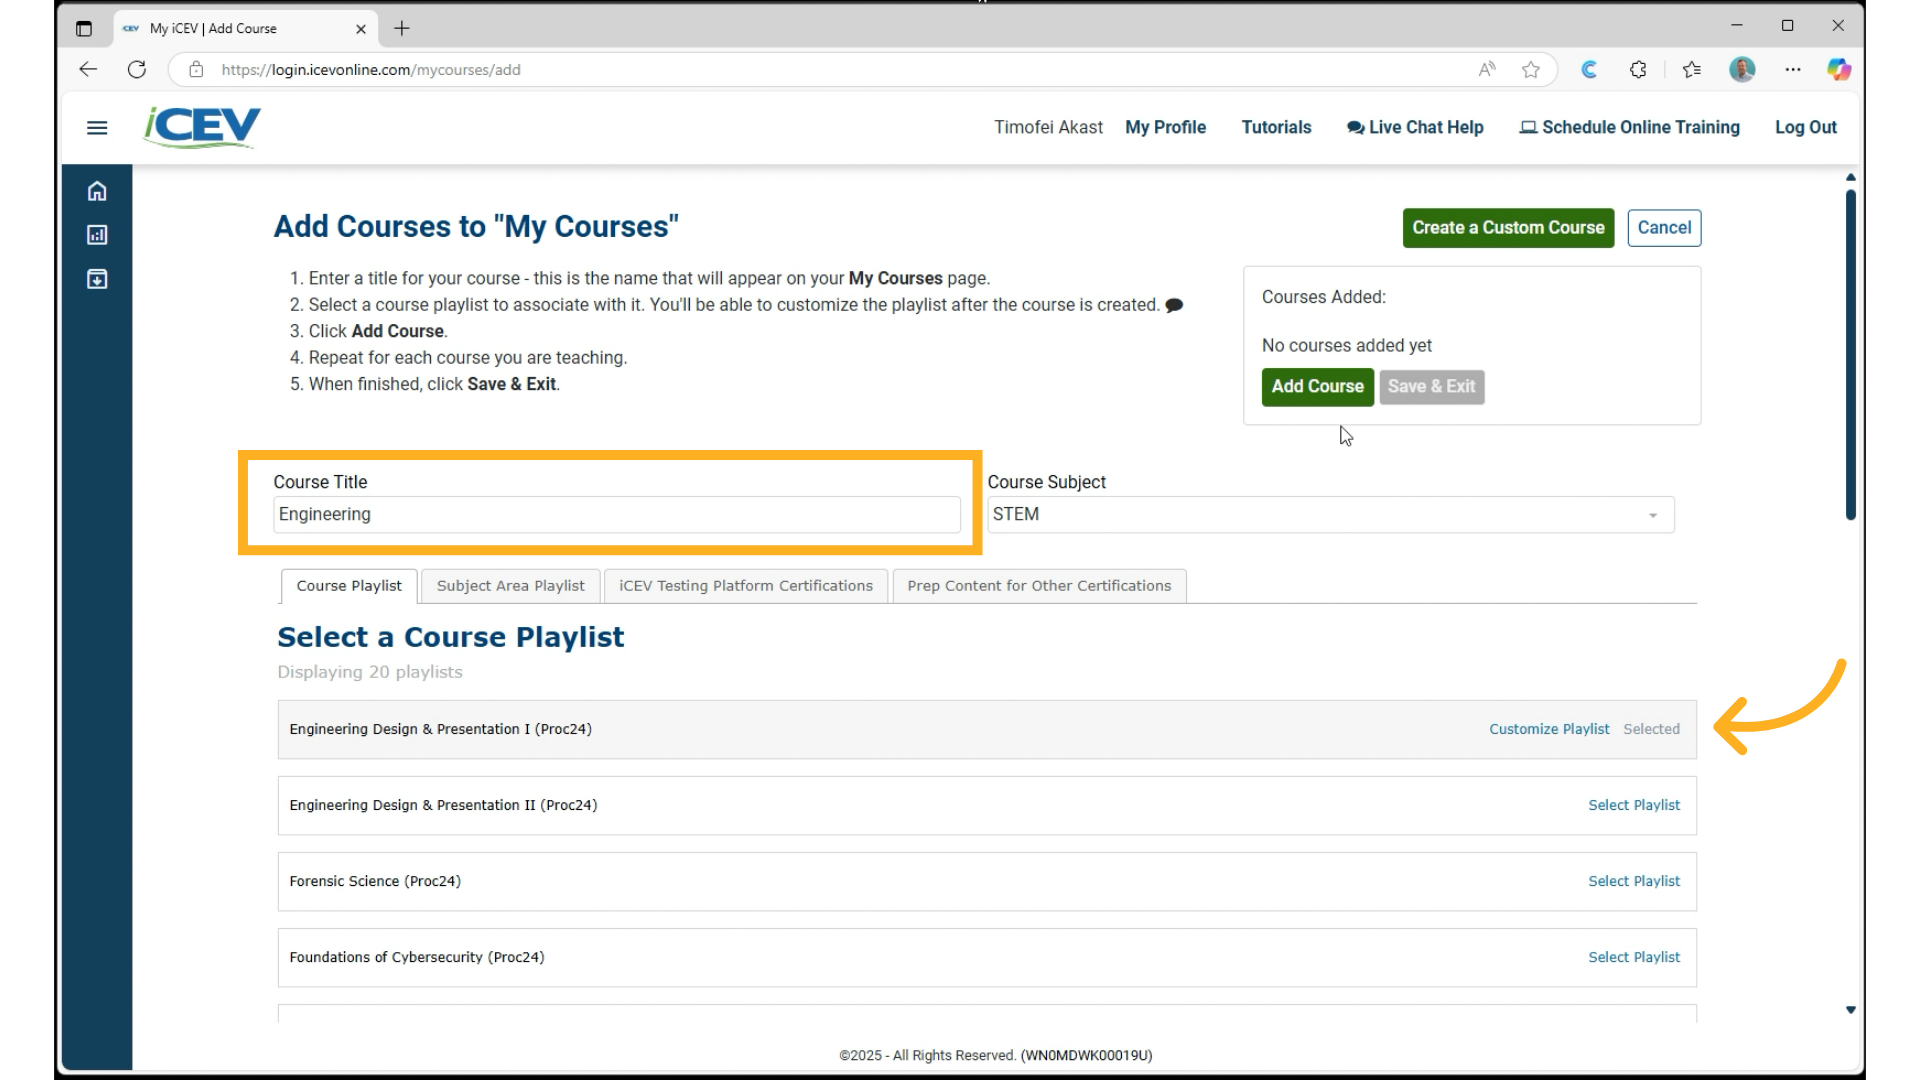Open a new browser tab
The height and width of the screenshot is (1080, 1920).
pos(402,28)
